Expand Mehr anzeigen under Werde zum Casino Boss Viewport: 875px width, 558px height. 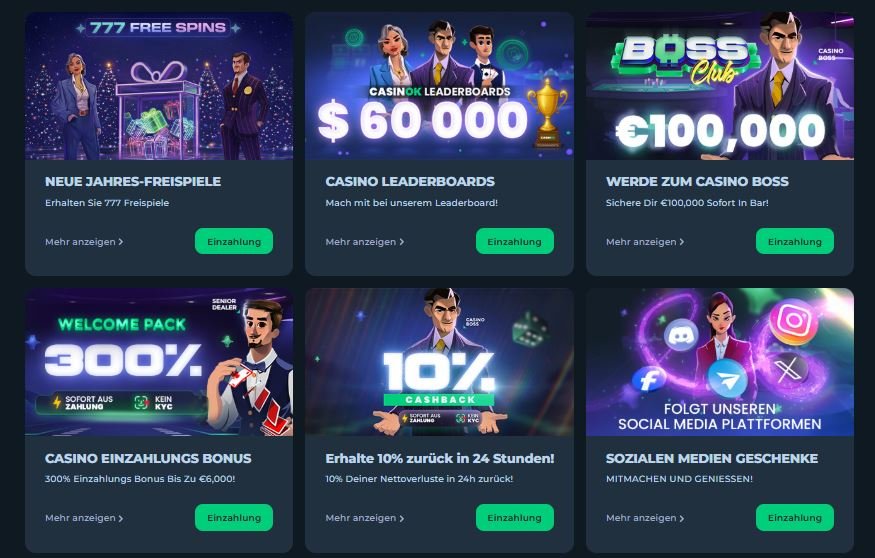point(645,242)
